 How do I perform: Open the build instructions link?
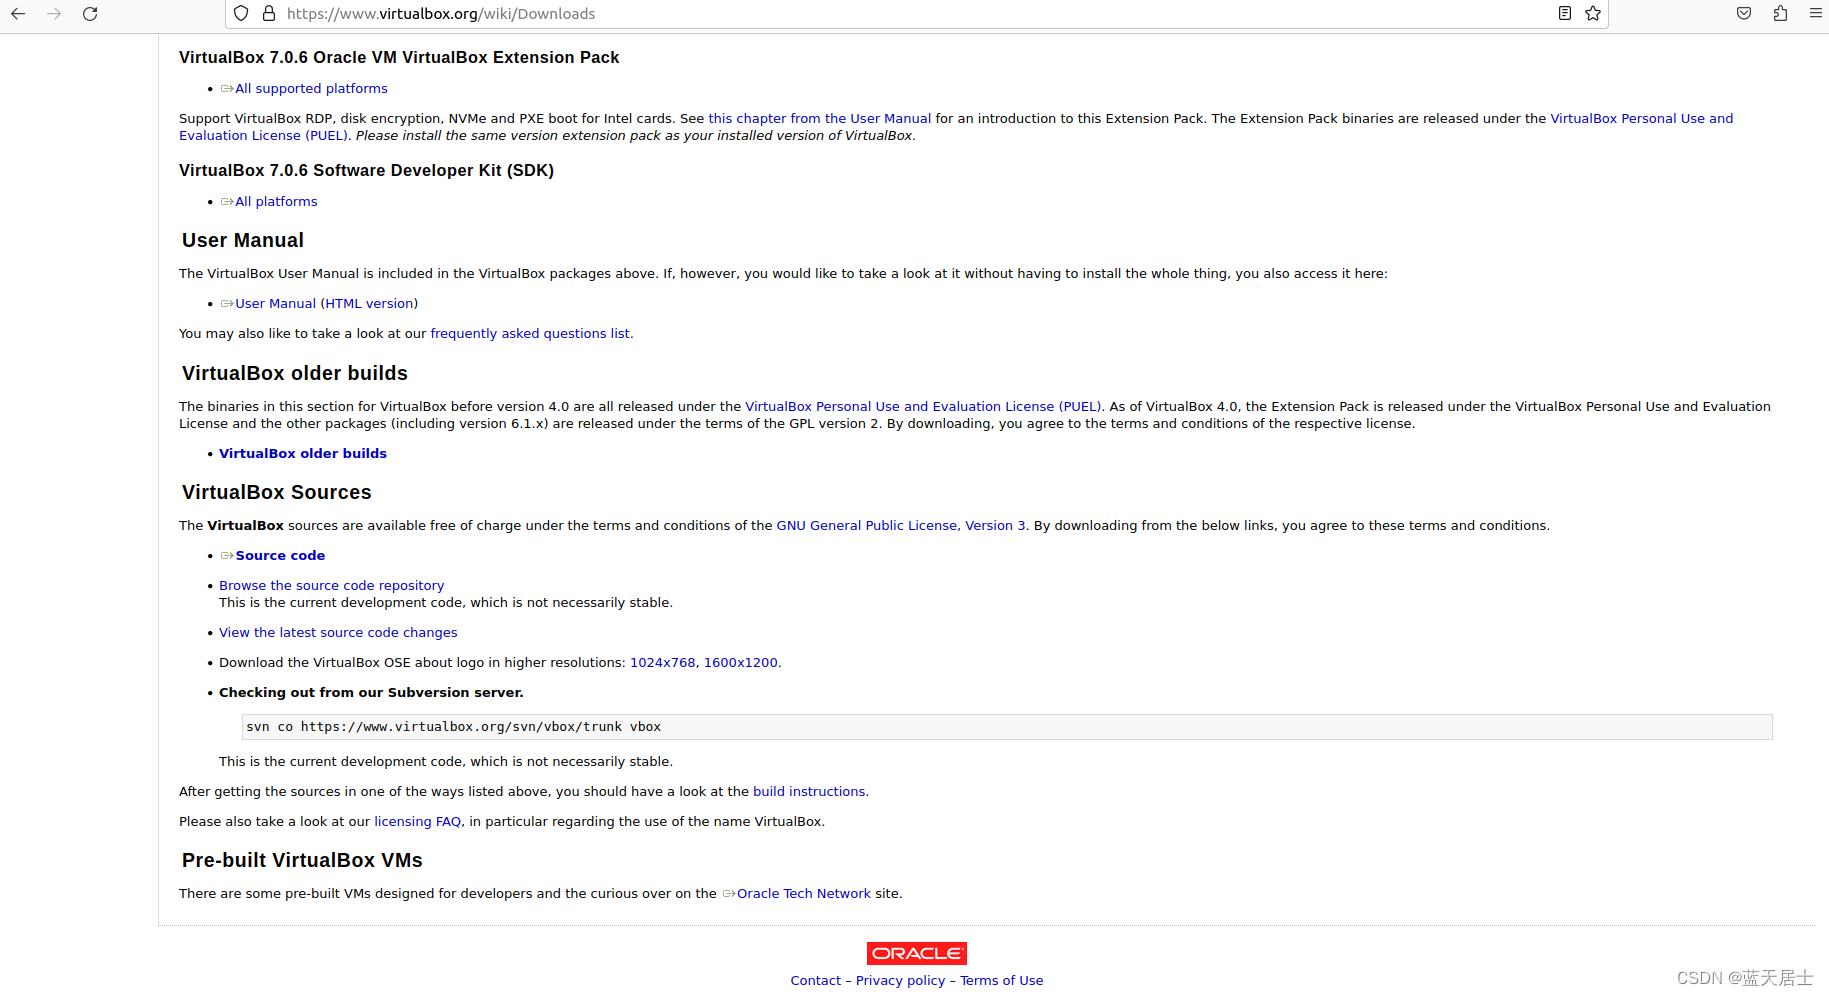[x=809, y=792]
